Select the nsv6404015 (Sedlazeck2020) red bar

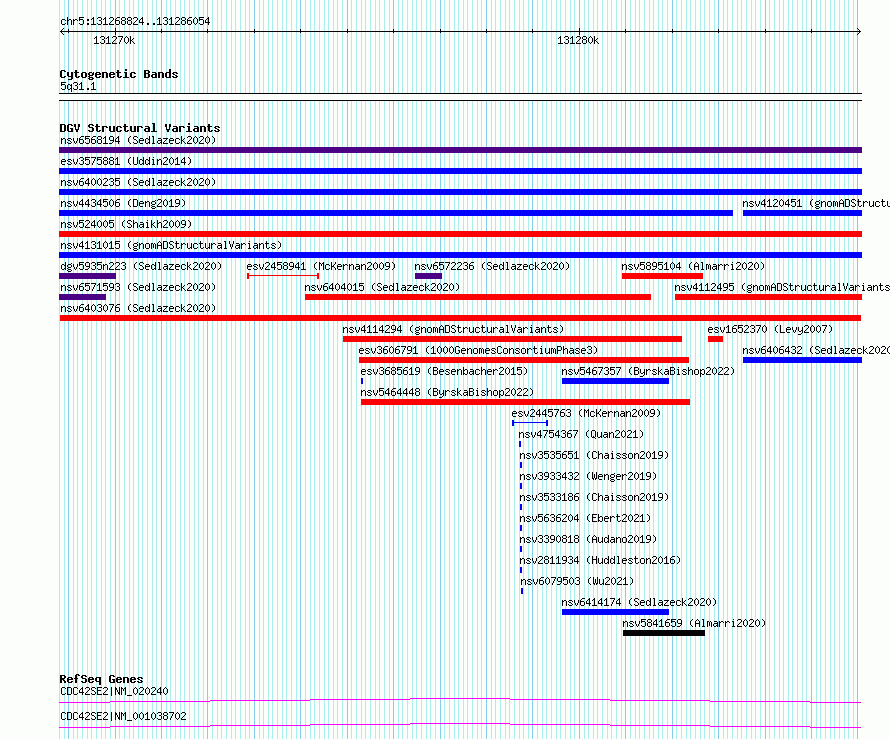(478, 297)
